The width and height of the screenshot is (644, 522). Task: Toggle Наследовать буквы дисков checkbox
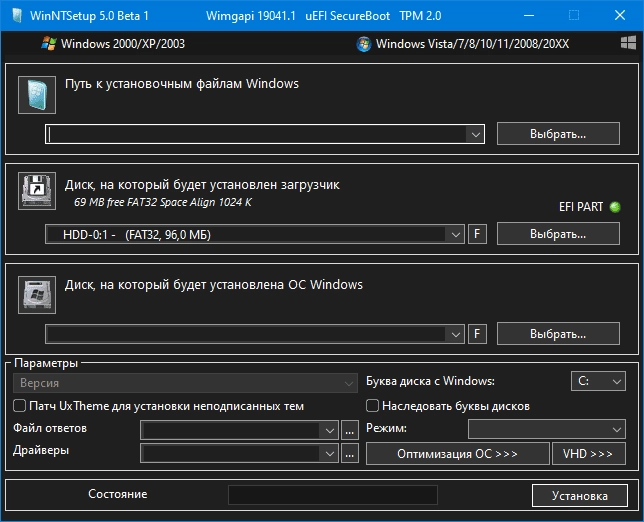coord(372,406)
